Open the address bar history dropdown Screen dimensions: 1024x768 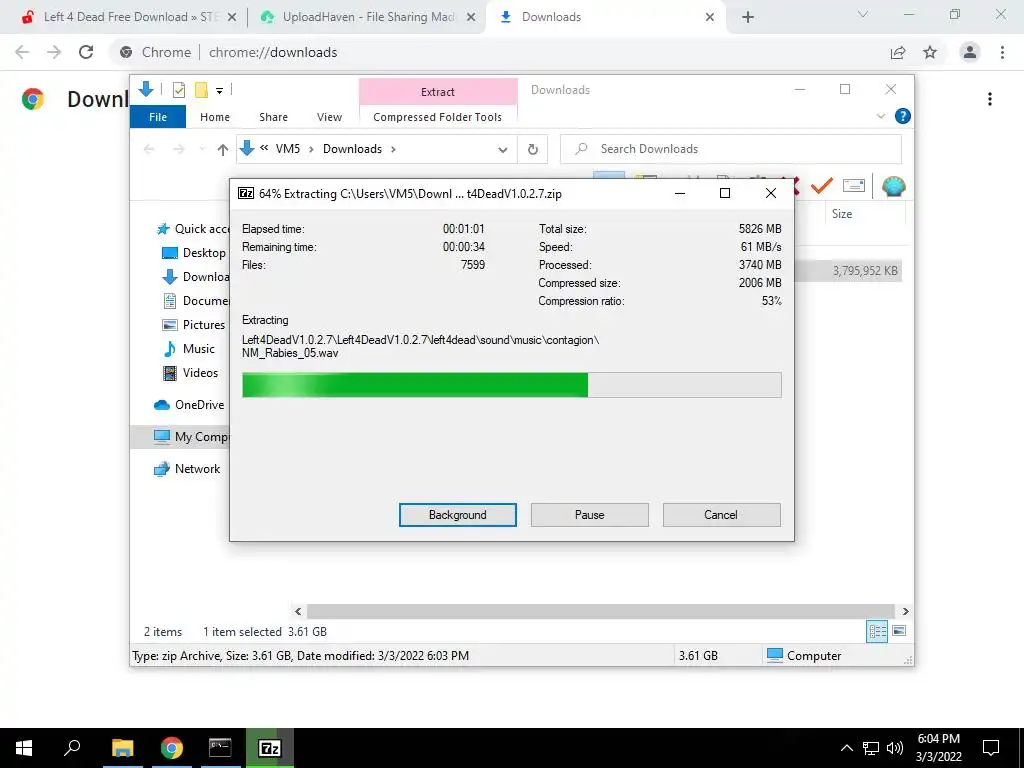[x=503, y=150]
